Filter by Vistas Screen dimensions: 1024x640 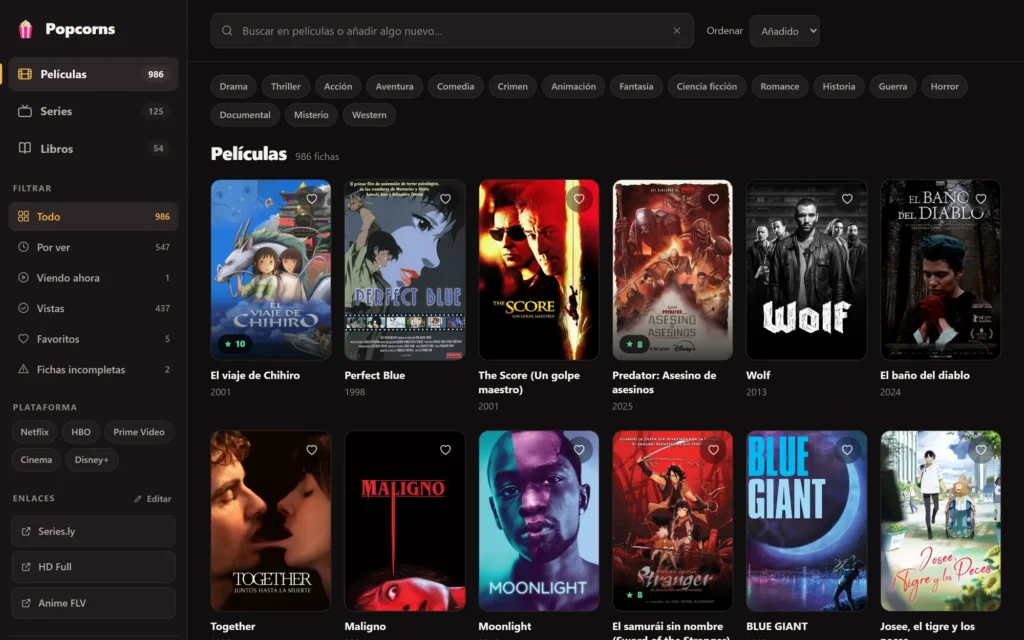point(93,308)
